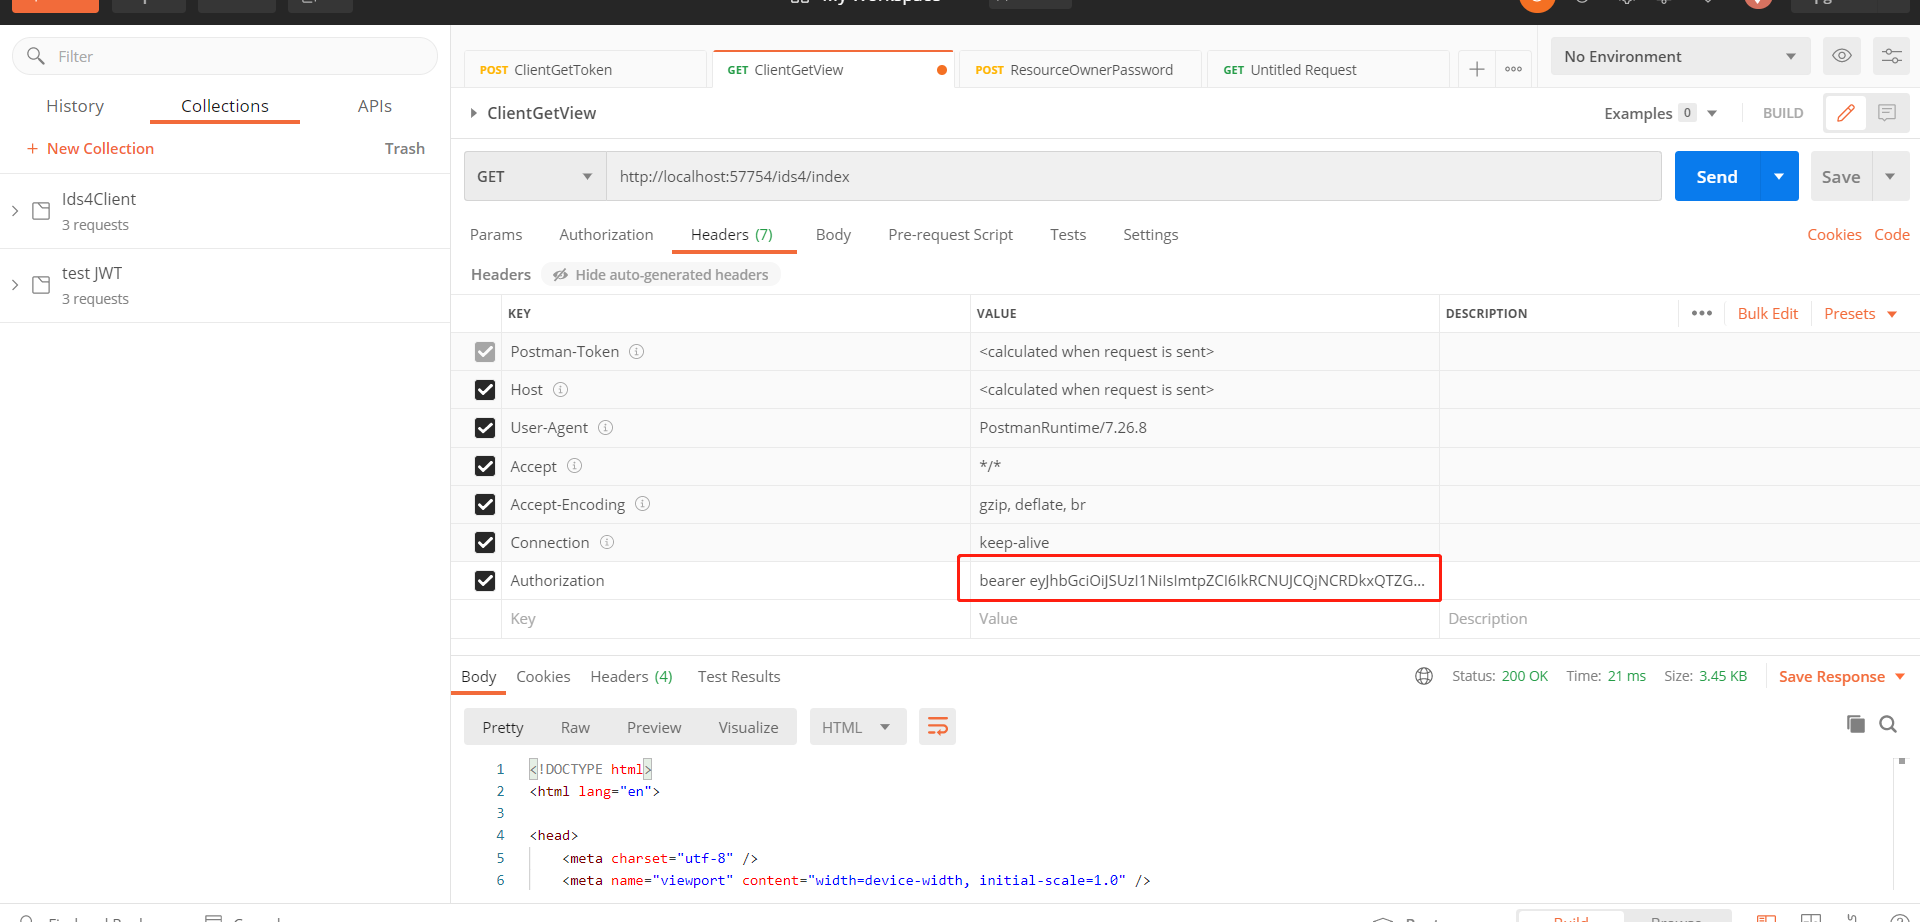Open Trash link
This screenshot has height=922, width=1920.
pos(405,148)
